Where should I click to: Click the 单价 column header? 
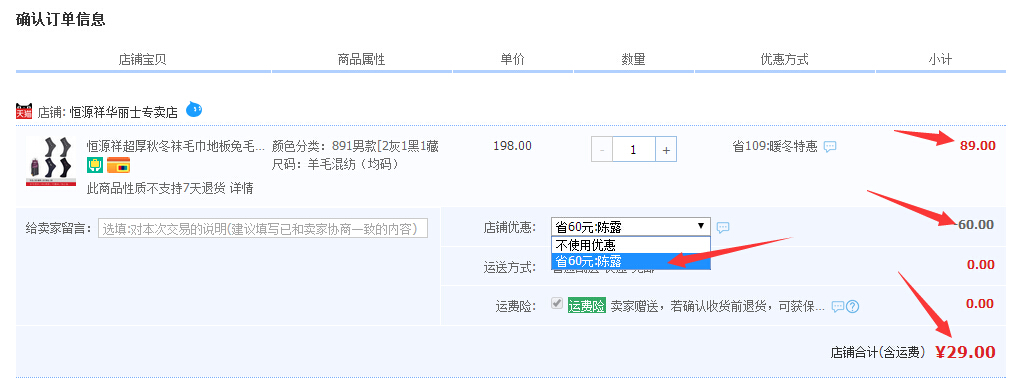[x=512, y=59]
